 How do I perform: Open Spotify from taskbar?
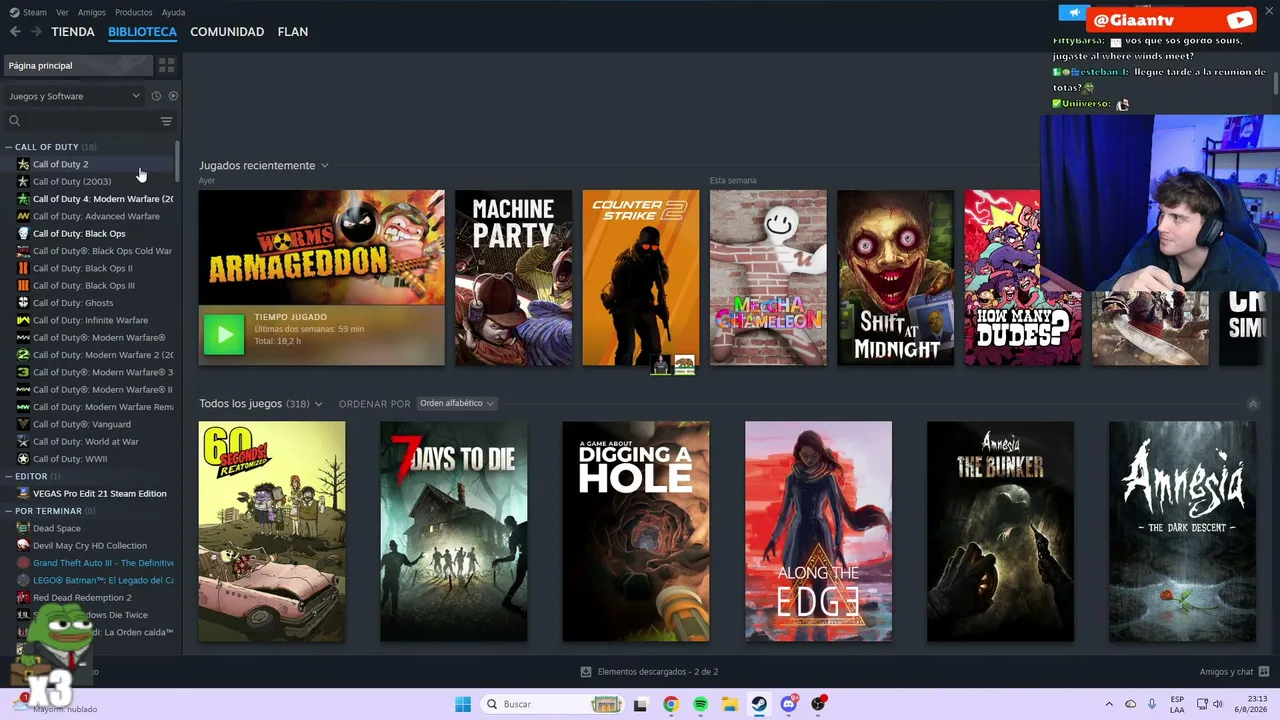700,704
